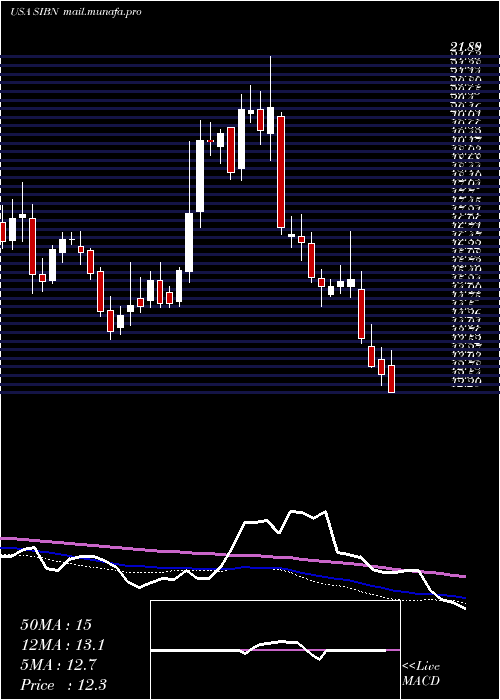
Task: Click the last red candlestick at the chart bottom
Action: [392, 379]
